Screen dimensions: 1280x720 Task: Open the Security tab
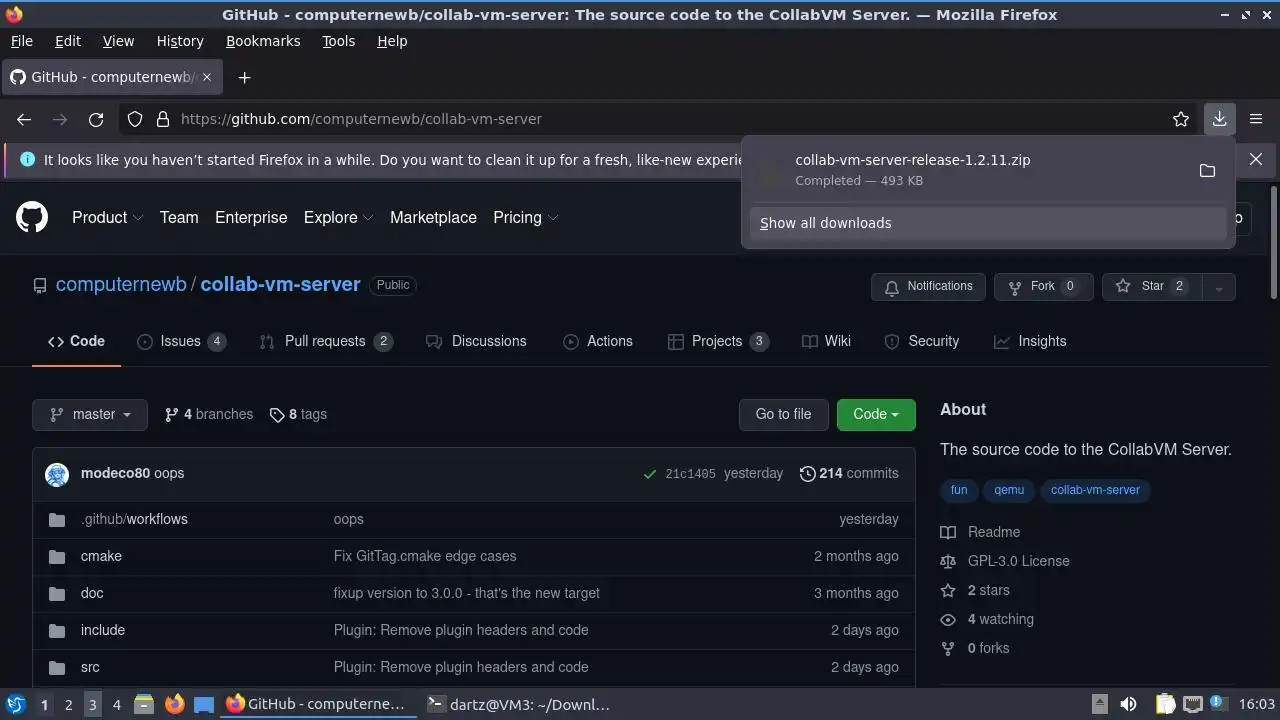point(922,341)
